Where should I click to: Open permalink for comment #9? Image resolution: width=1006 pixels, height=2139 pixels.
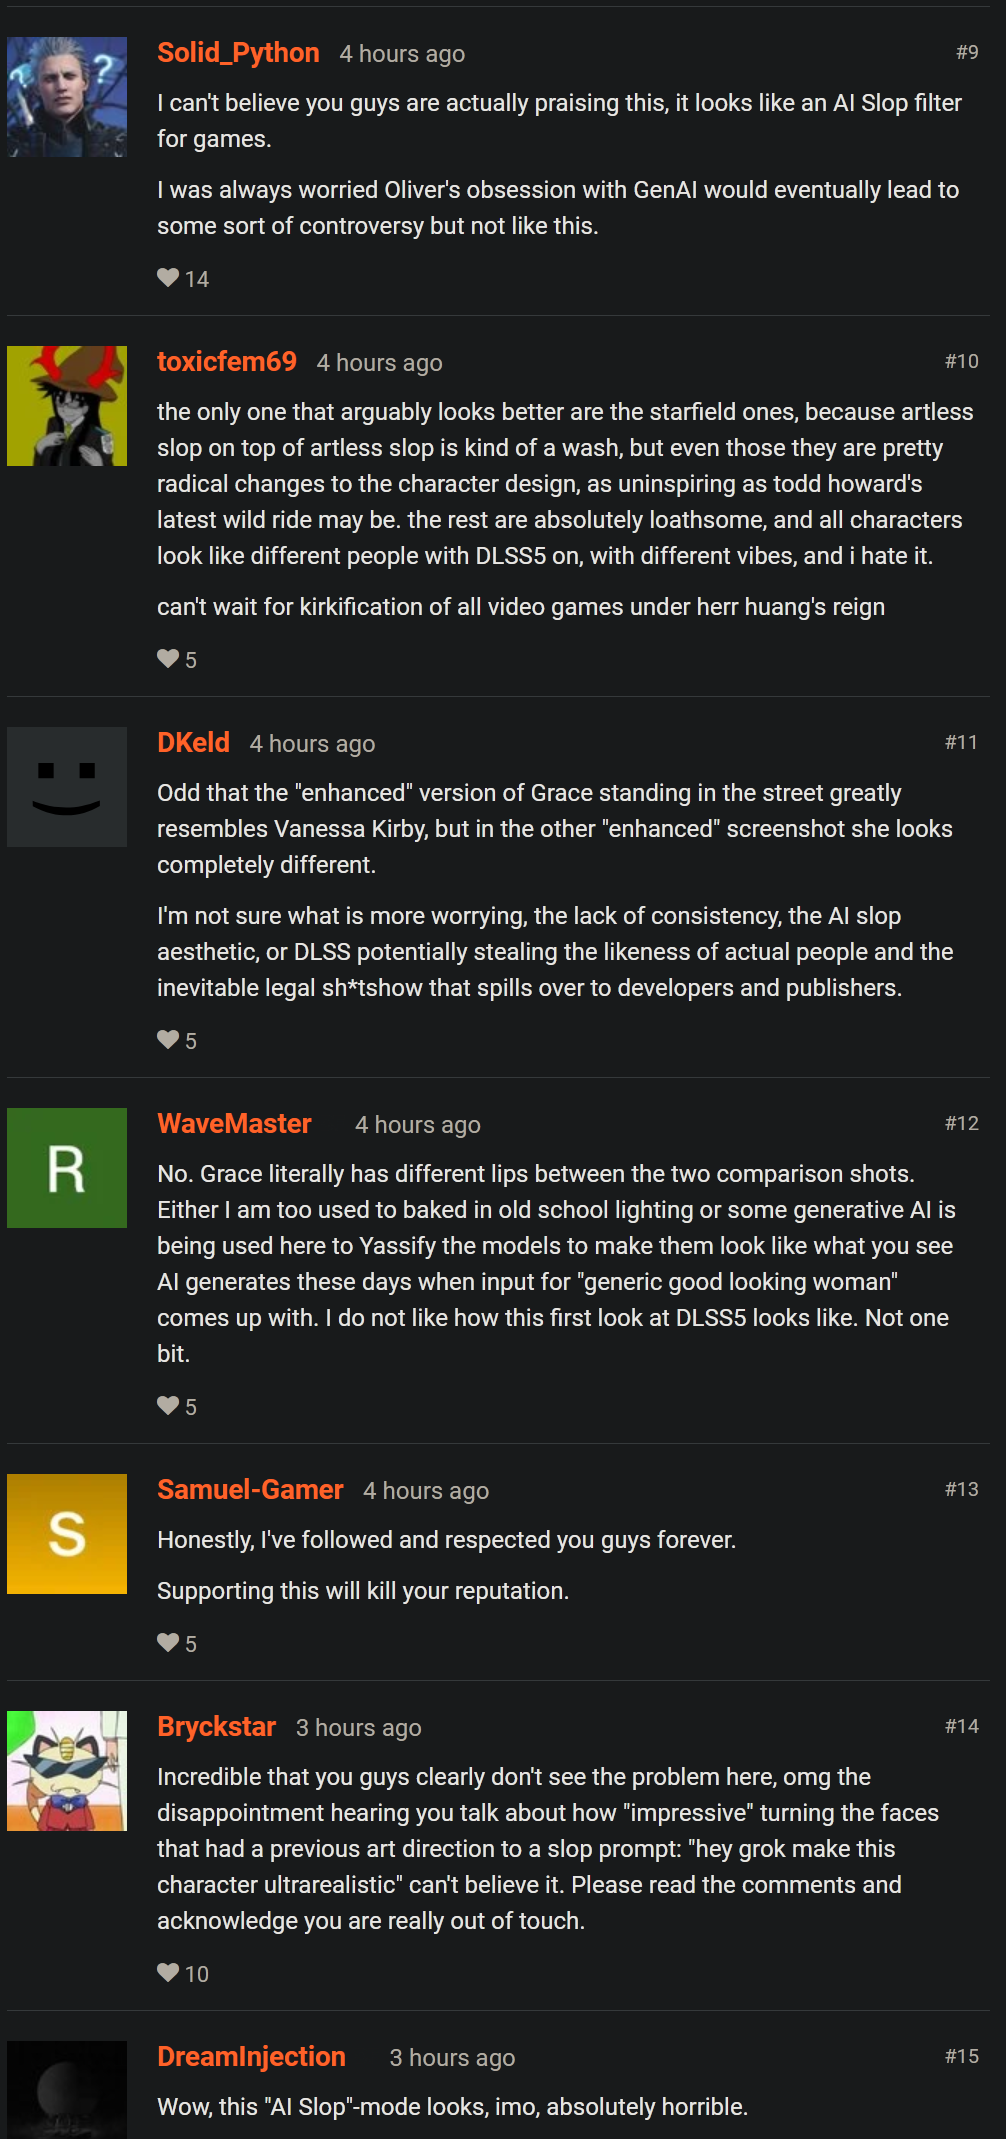pos(966,52)
